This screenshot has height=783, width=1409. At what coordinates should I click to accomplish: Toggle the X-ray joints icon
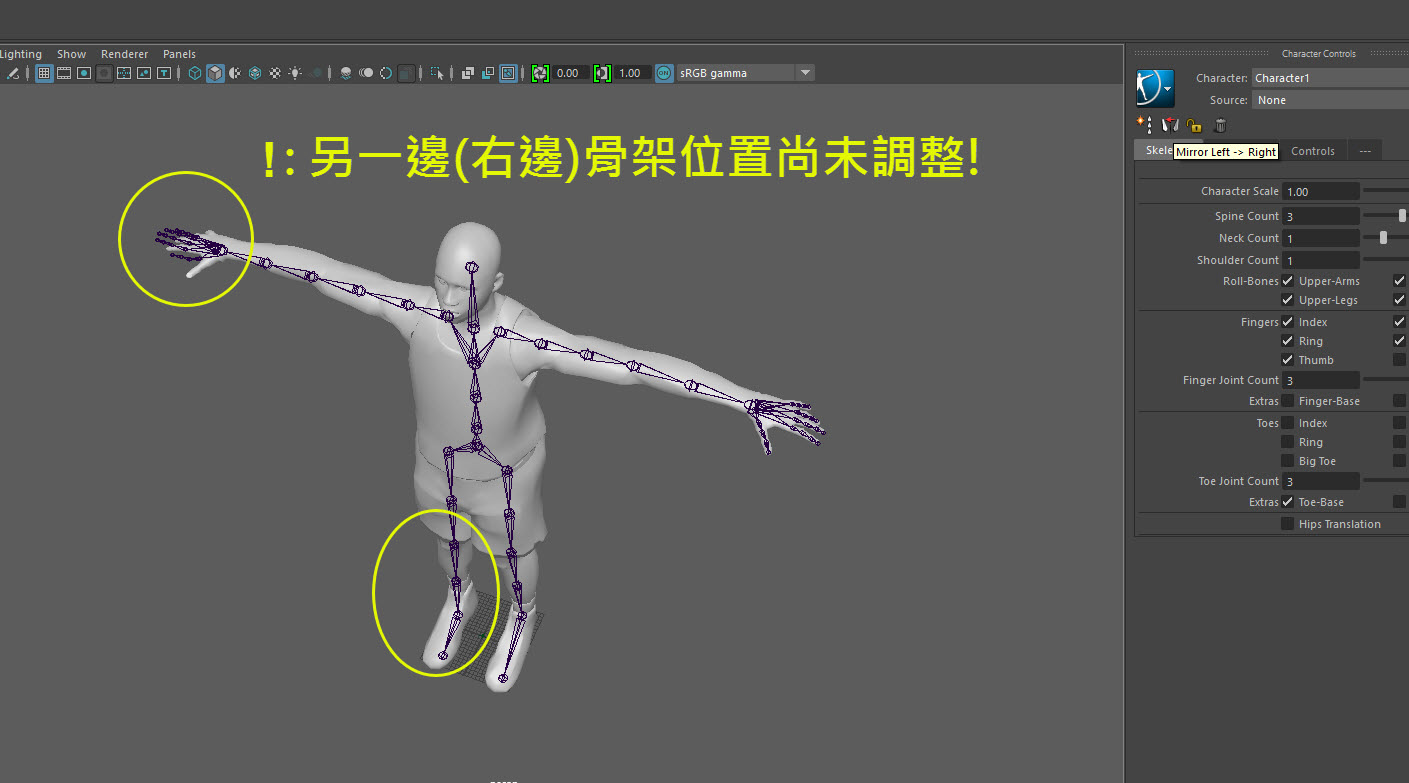[x=508, y=73]
